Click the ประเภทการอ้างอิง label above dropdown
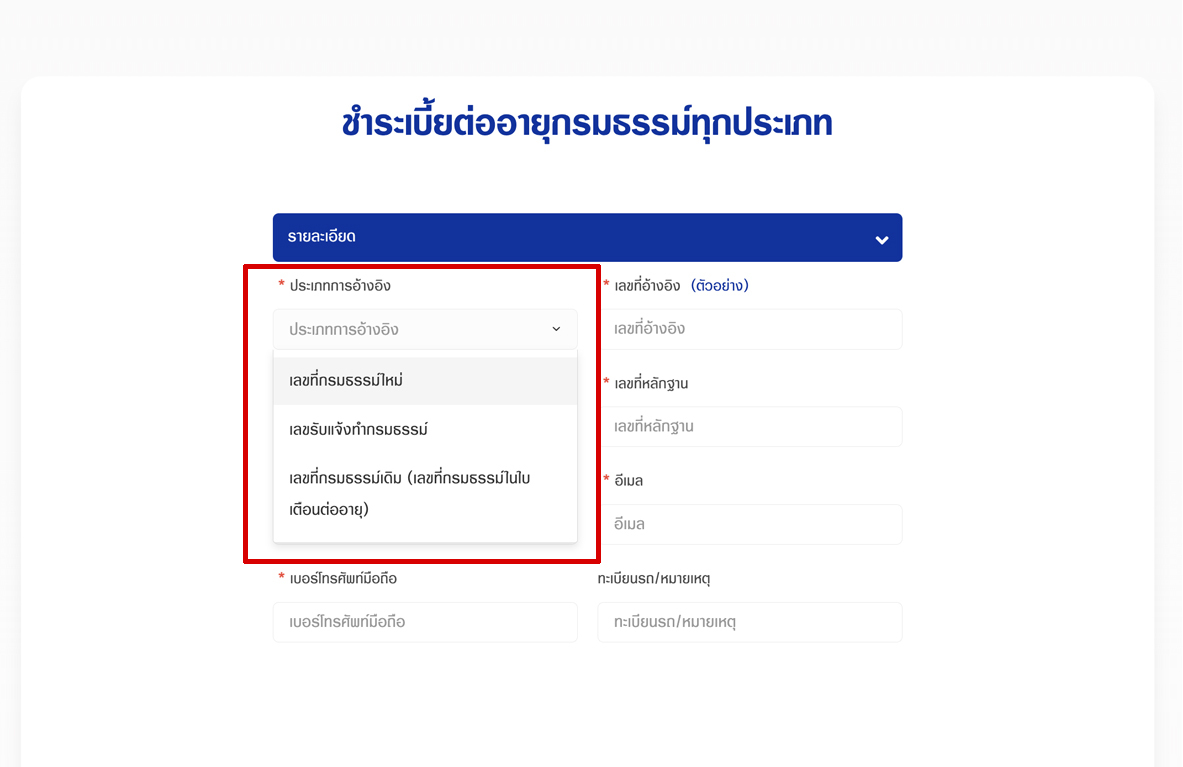The width and height of the screenshot is (1183, 767). click(x=340, y=286)
